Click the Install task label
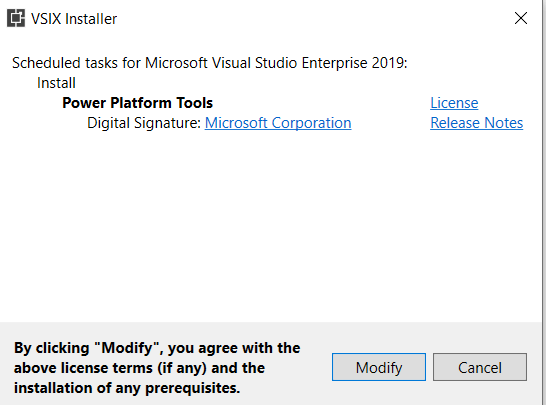This screenshot has width=546, height=405. (56, 83)
